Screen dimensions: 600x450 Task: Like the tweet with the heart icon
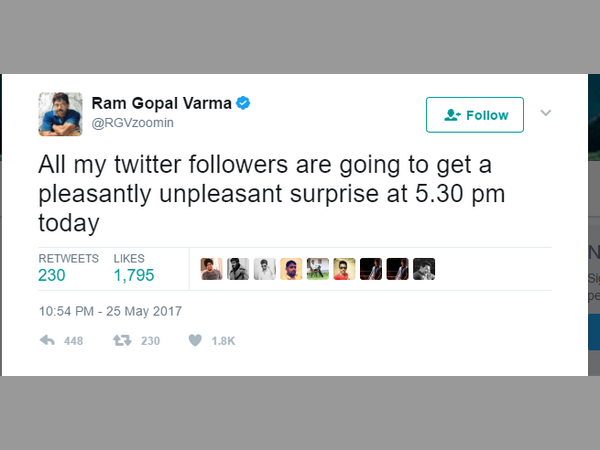[x=195, y=341]
